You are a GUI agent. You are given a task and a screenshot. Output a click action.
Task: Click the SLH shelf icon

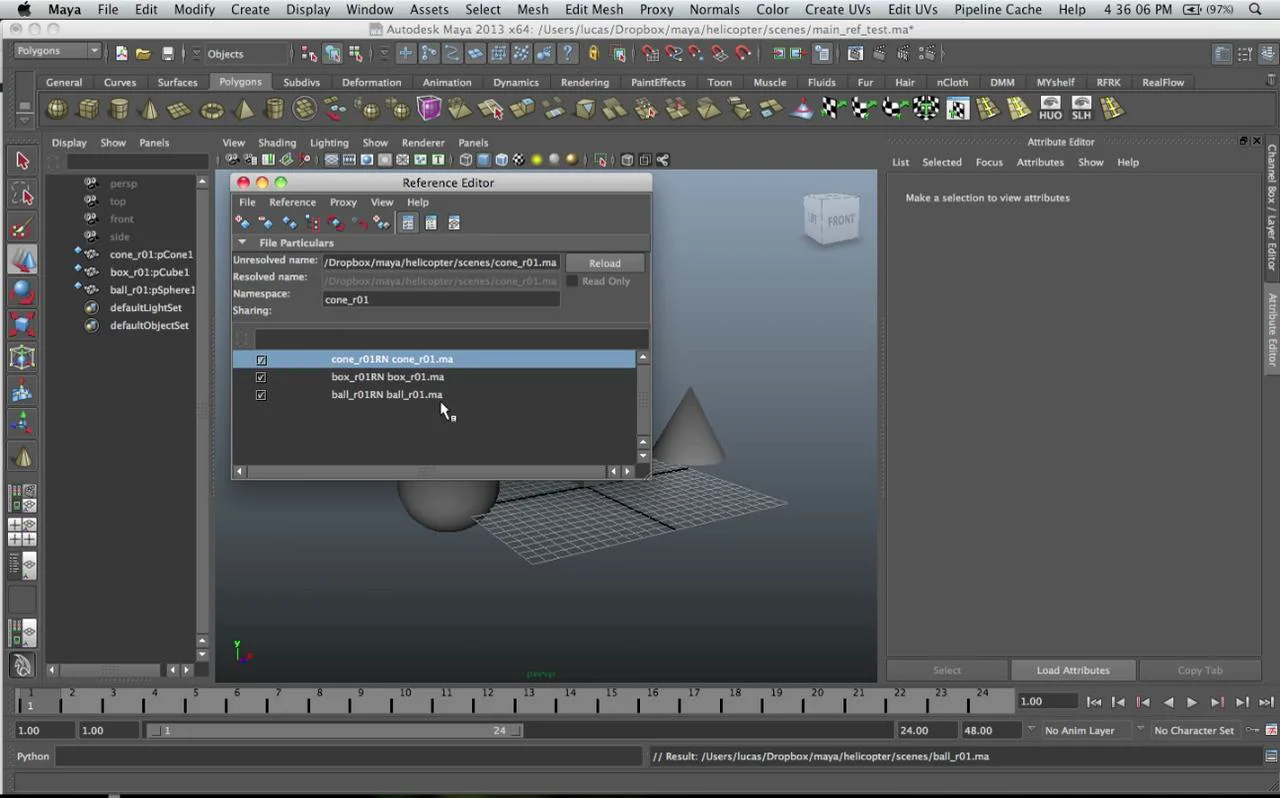point(1081,108)
